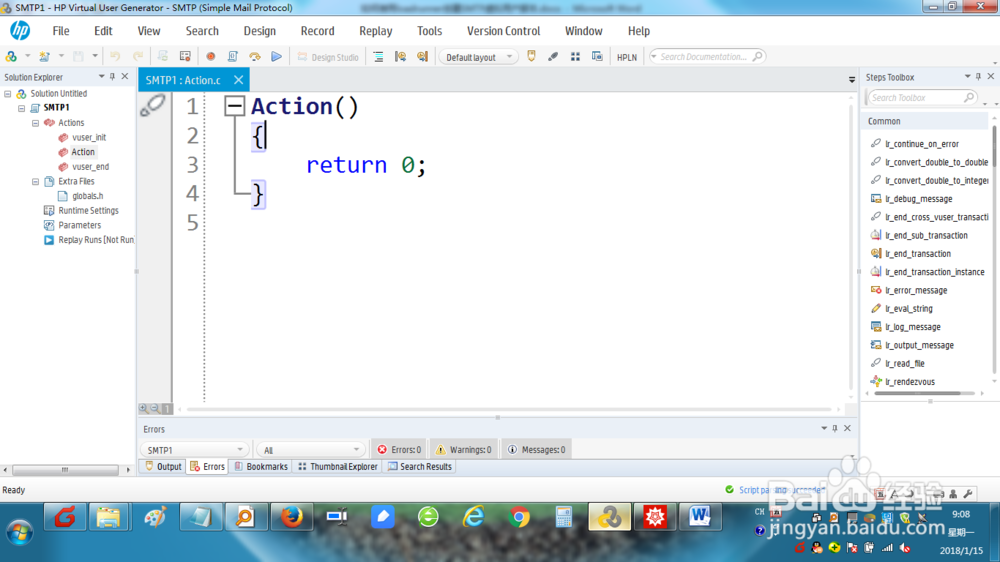Screen dimensions: 1000x562
Task: Open Chrome from the taskbar
Action: [519, 517]
